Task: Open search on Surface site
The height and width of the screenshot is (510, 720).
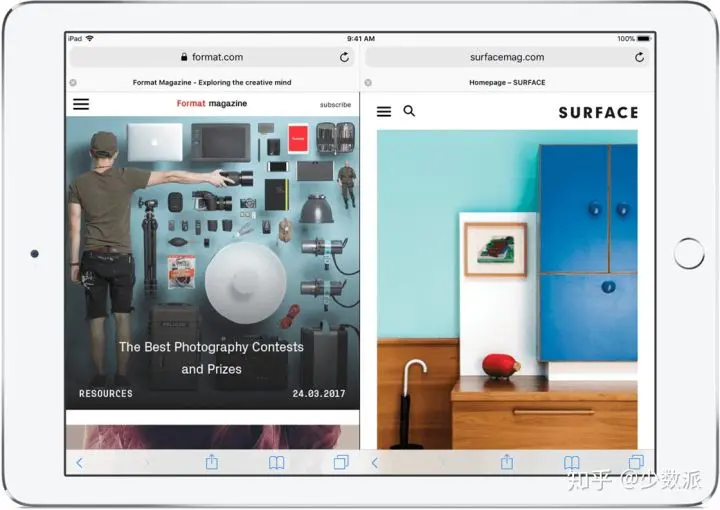Action: pos(409,111)
